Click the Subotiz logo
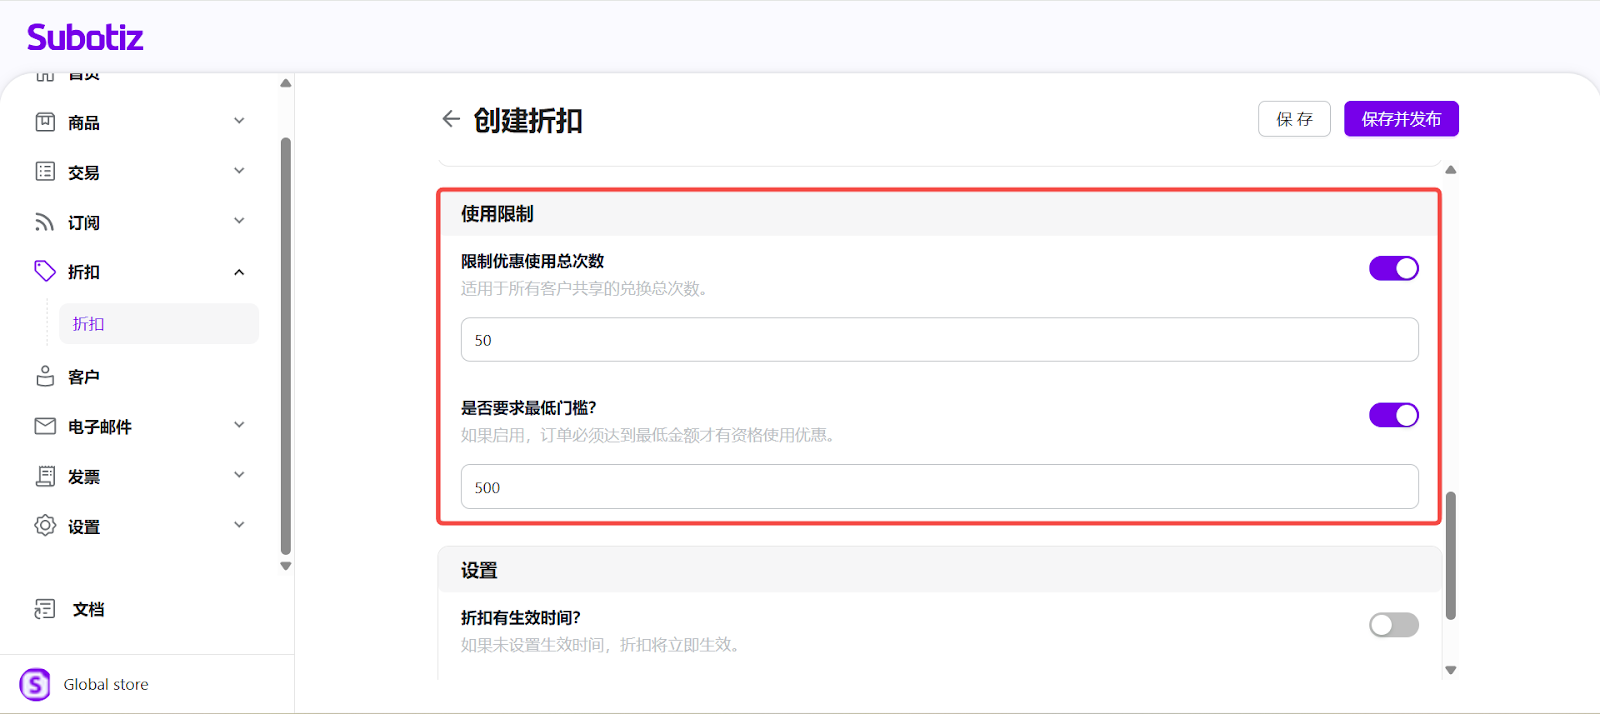This screenshot has width=1600, height=714. 85,38
